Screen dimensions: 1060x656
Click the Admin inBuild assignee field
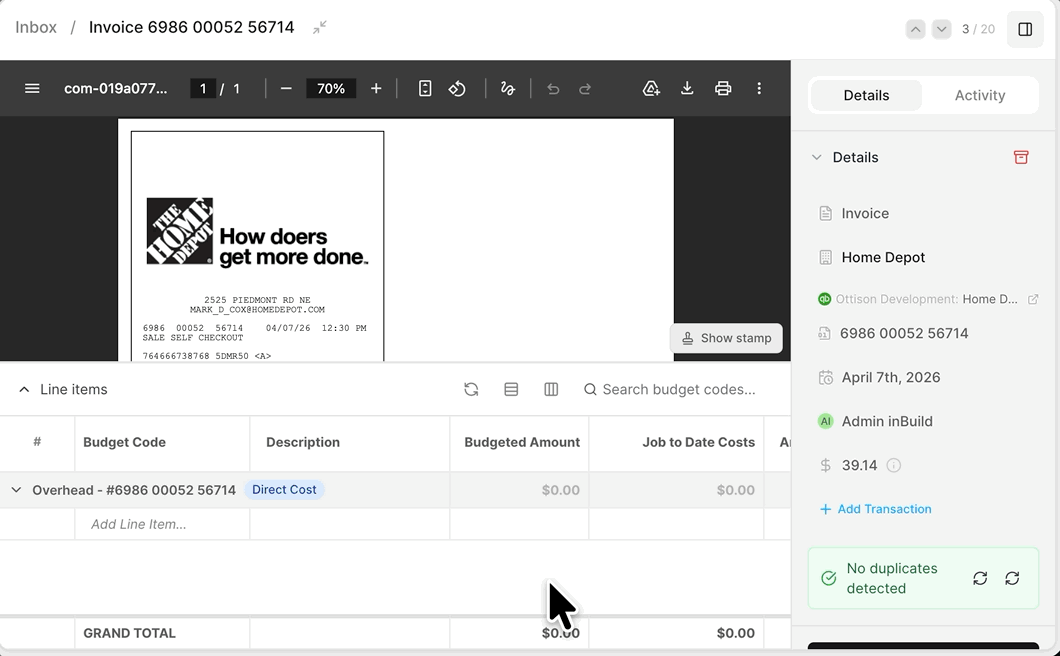pyautogui.click(x=887, y=421)
